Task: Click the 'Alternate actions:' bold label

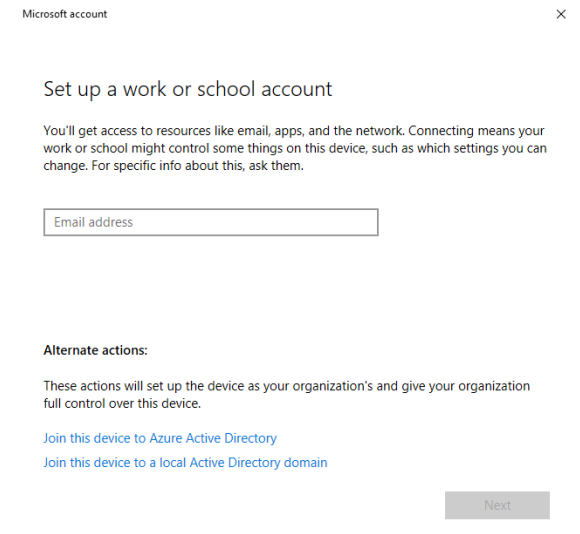Action: pyautogui.click(x=95, y=350)
